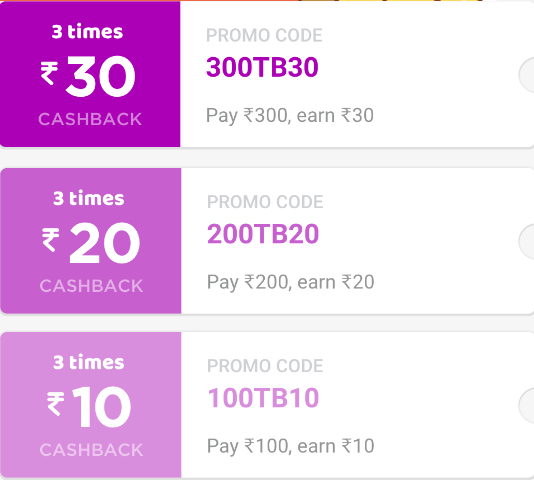Click the ₹10 cashback light purple badge
This screenshot has height=480, width=534.
pyautogui.click(x=91, y=405)
